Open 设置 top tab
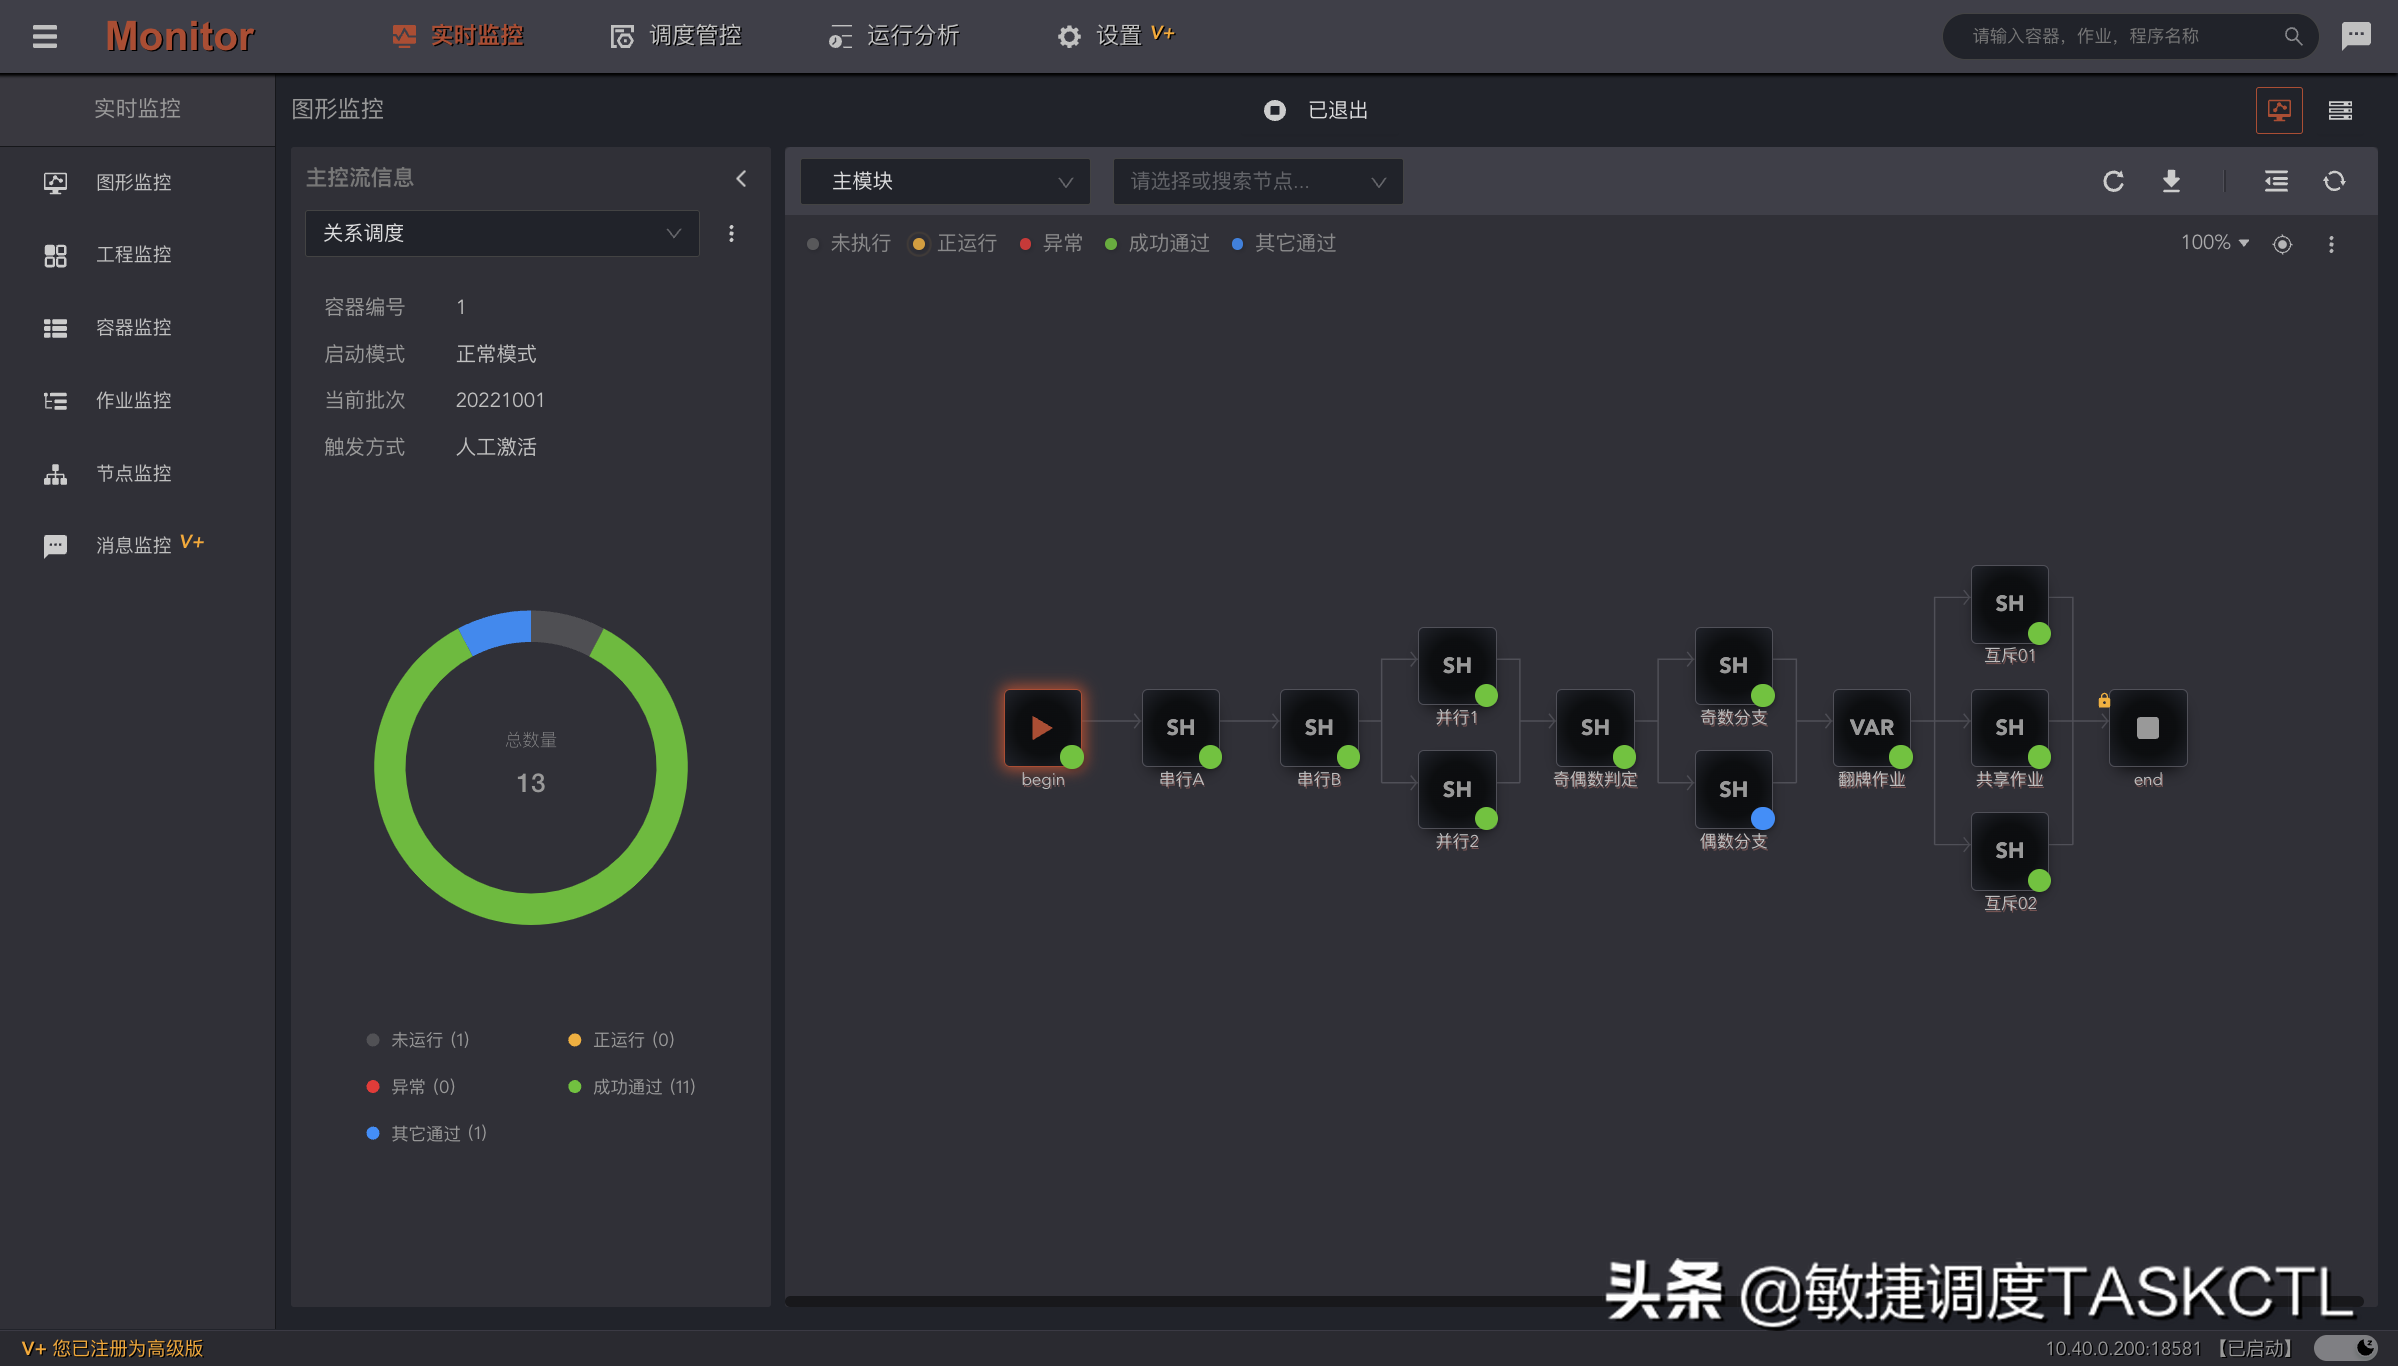The width and height of the screenshot is (2398, 1366). (1116, 36)
